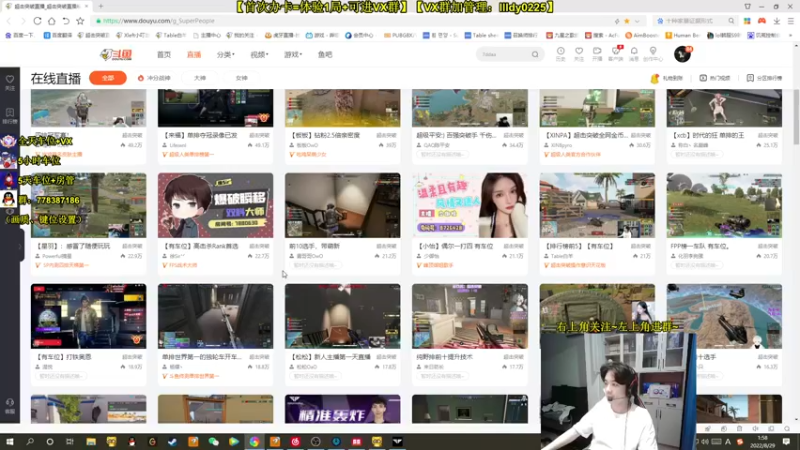Open the 温柔且有趣 pink stream thumbnail
The height and width of the screenshot is (450, 800).
pos(470,205)
